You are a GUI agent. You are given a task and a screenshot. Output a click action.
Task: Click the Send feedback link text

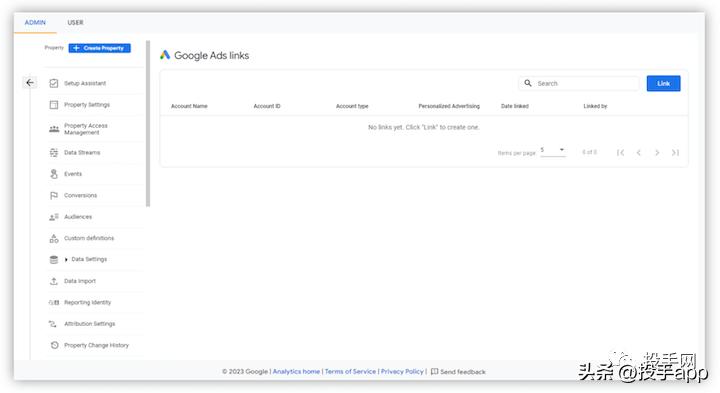[x=463, y=372]
